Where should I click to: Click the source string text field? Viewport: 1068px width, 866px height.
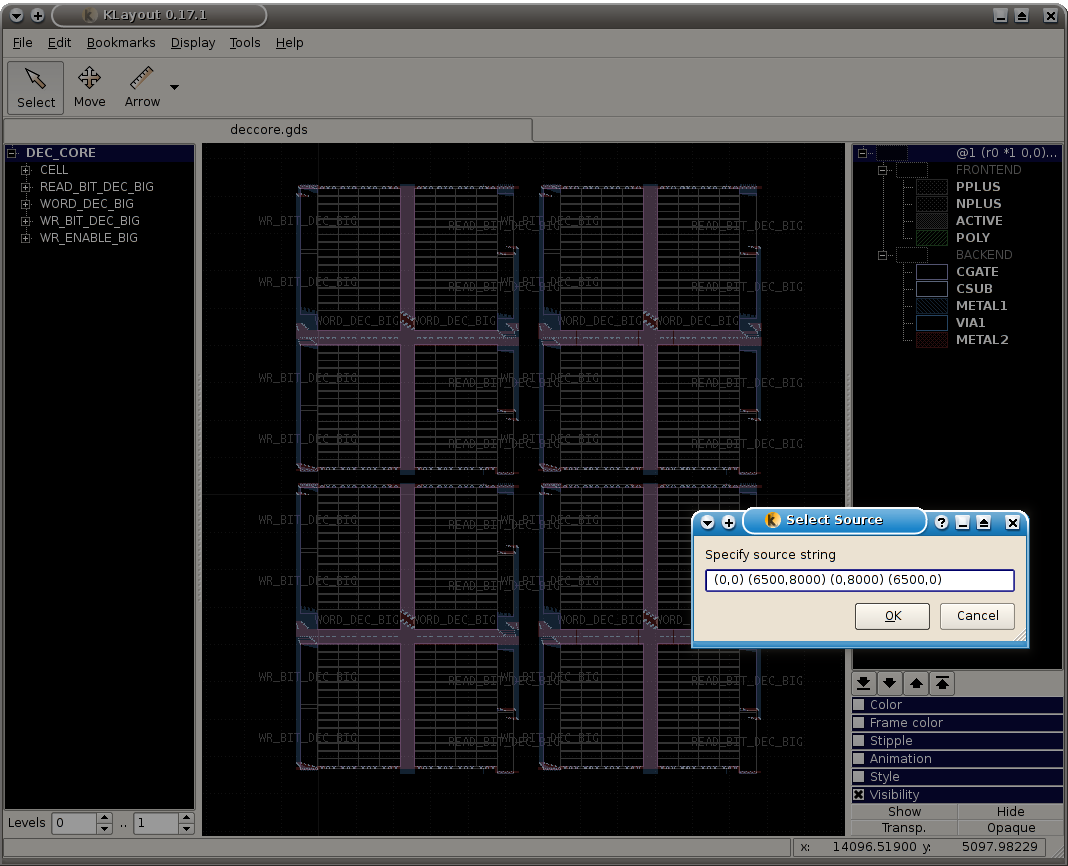[859, 580]
